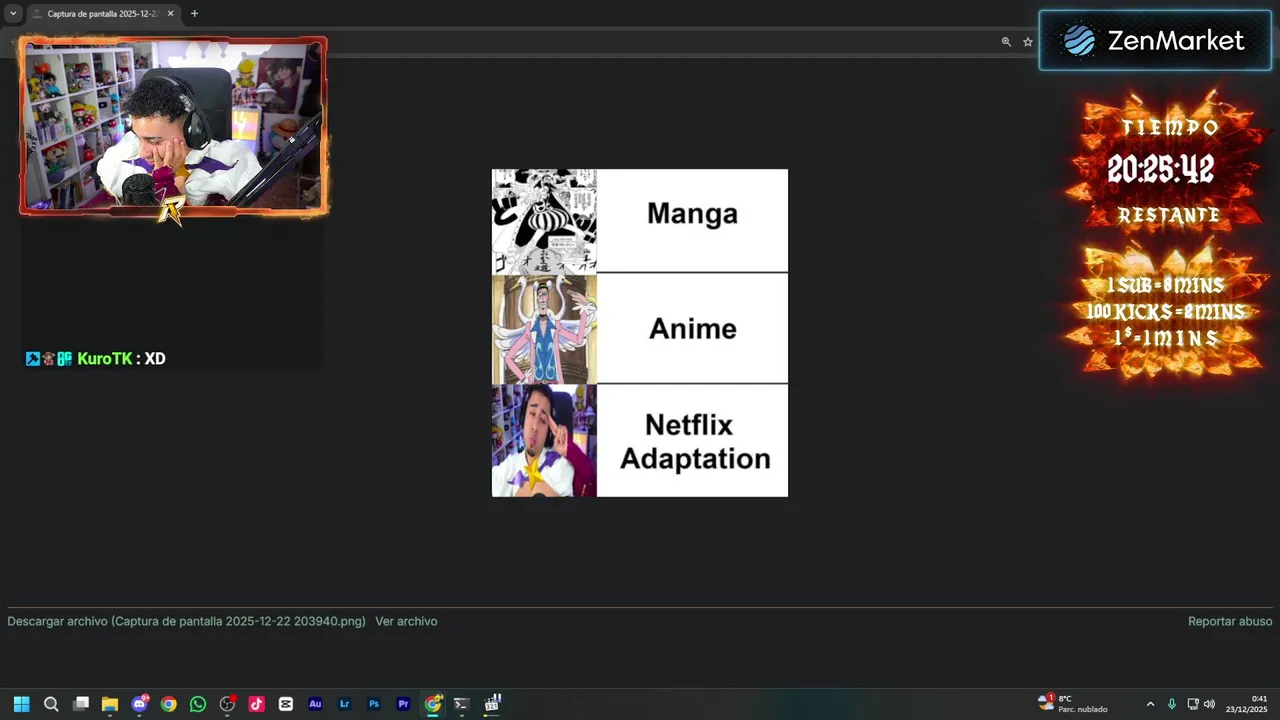The image size is (1280, 720).
Task: Close the Captura de pantalla tab
Action: pyautogui.click(x=170, y=14)
